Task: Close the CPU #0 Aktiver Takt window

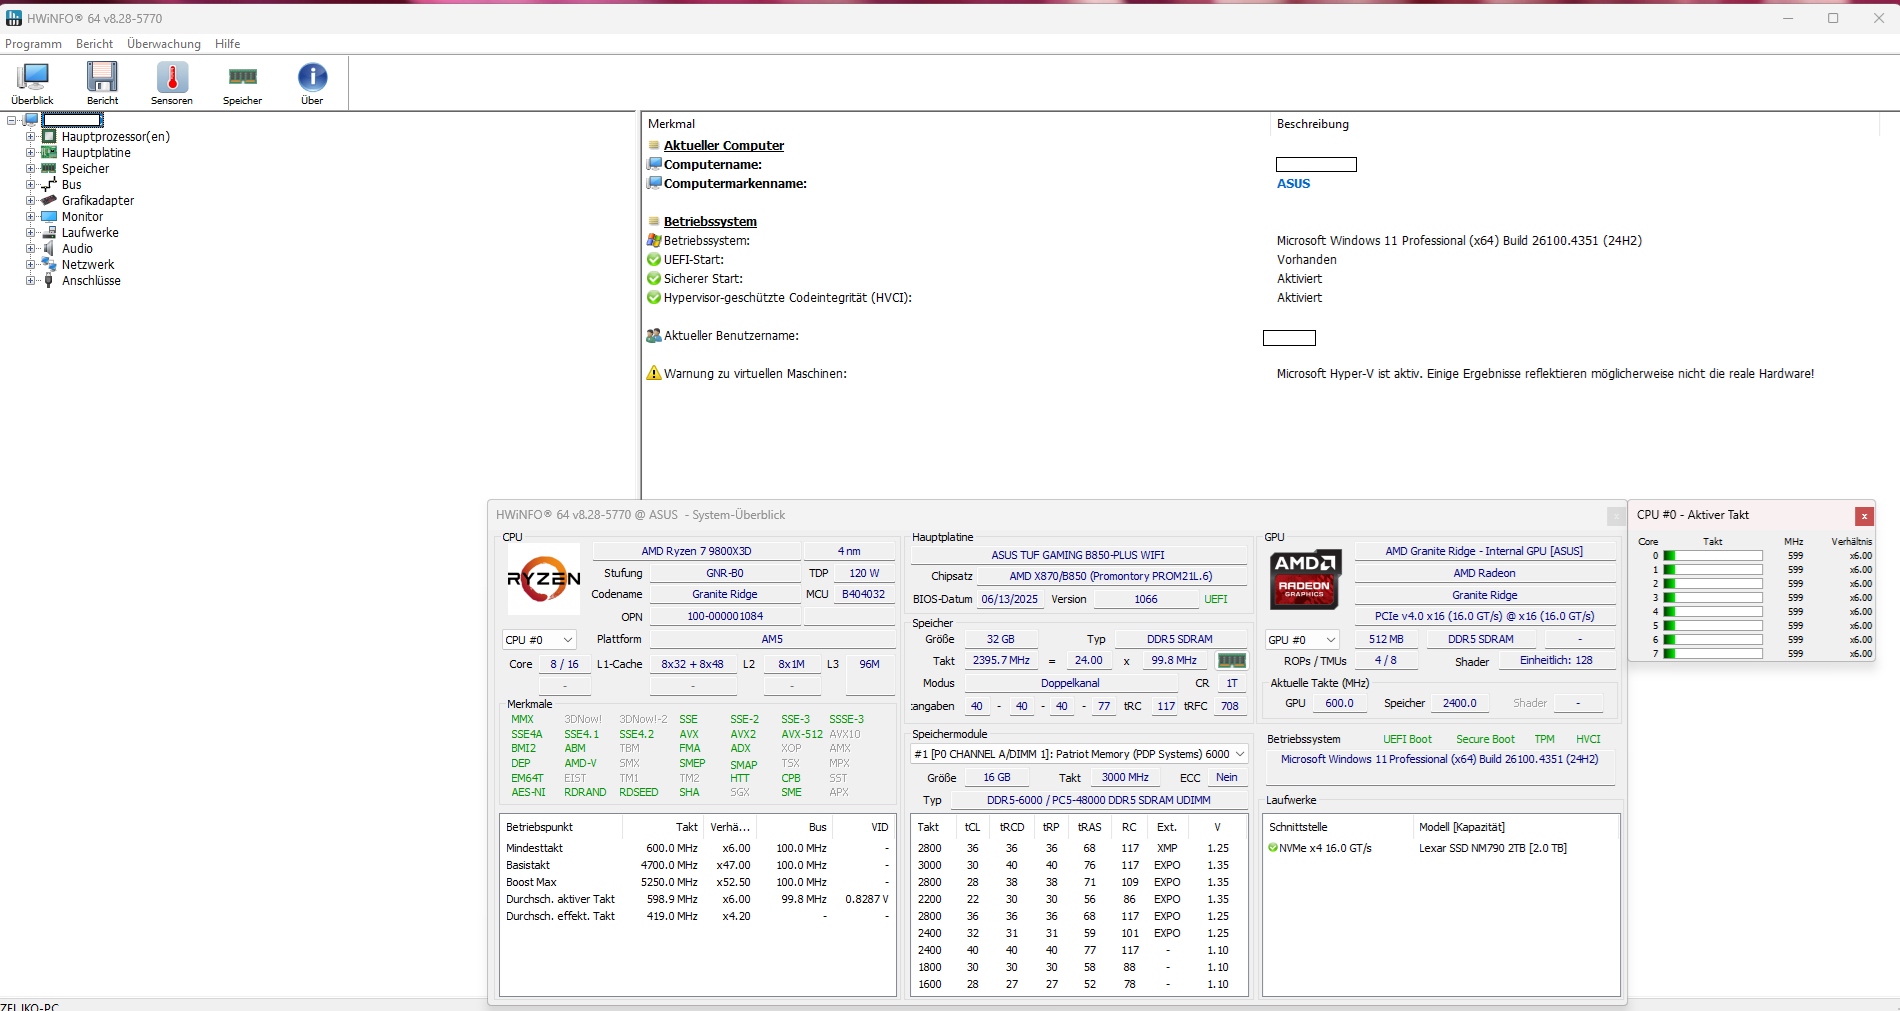Action: 1864,516
